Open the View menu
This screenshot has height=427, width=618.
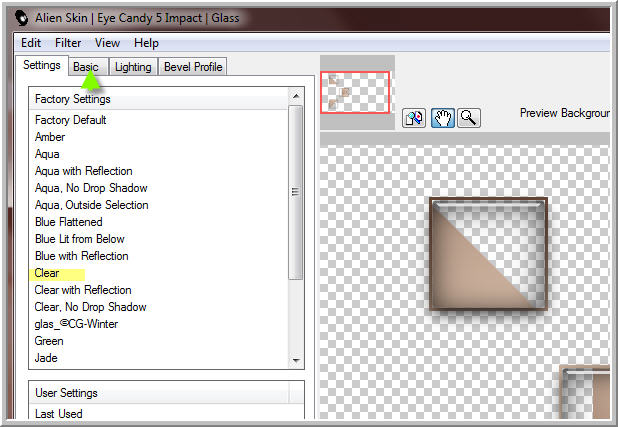107,43
